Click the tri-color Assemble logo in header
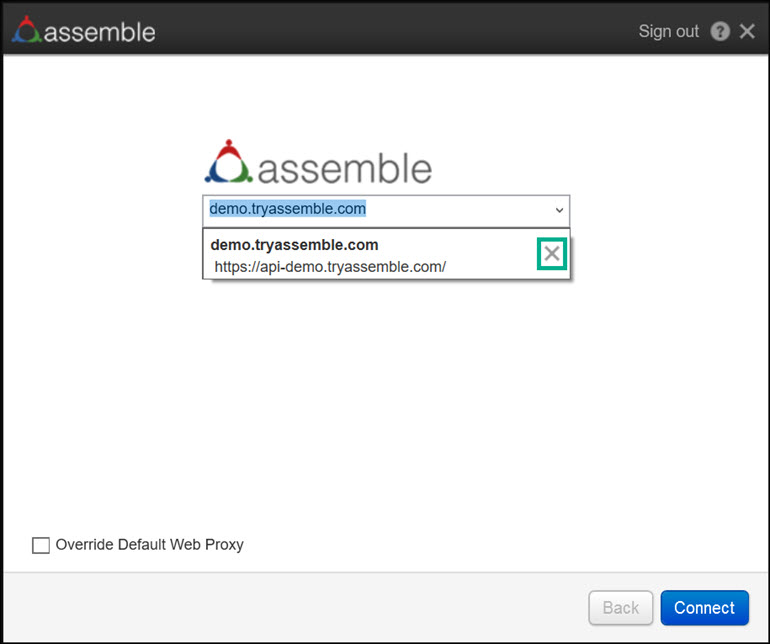Viewport: 770px width, 644px height. point(26,30)
